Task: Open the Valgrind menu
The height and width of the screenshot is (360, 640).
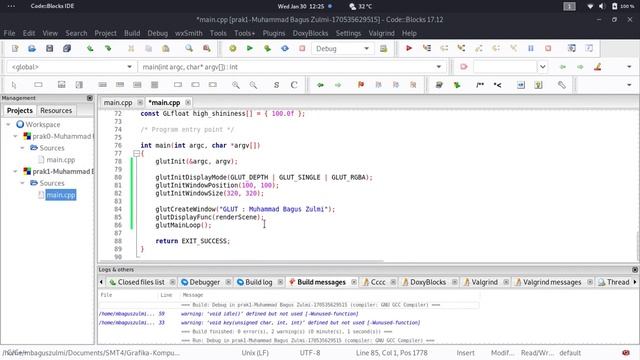Action: click(381, 33)
